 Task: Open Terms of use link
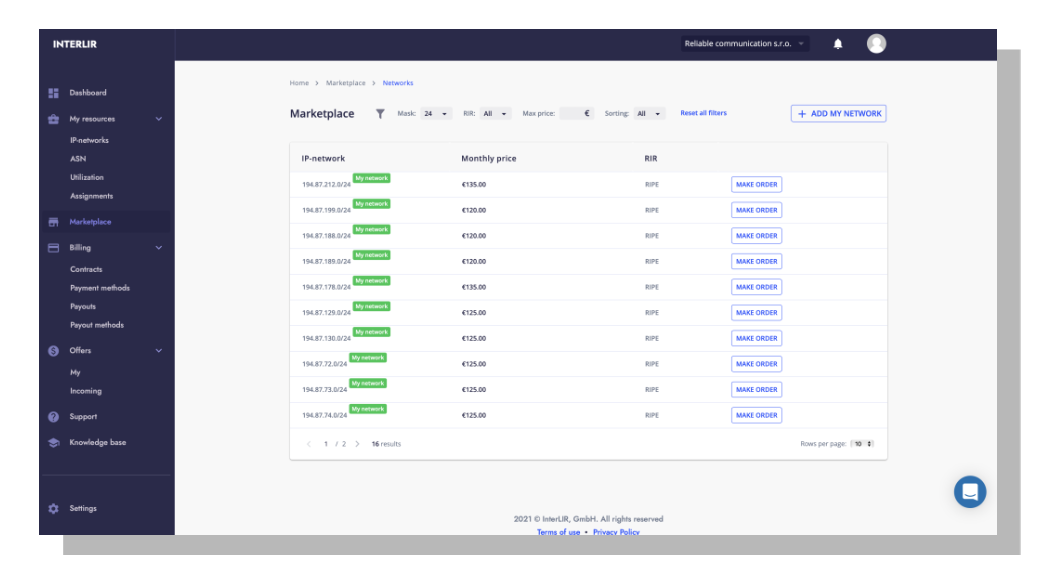click(558, 532)
